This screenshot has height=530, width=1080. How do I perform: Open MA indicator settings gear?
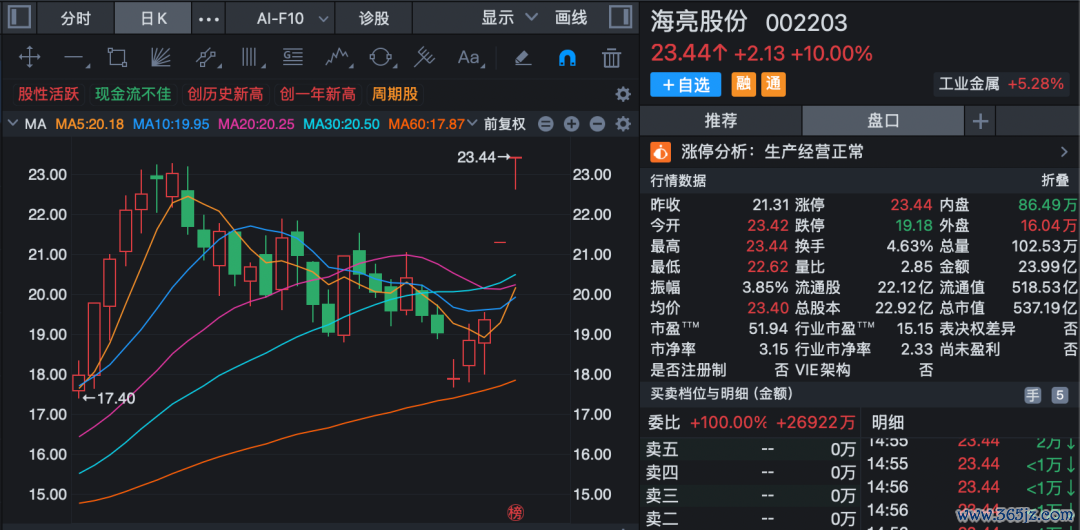point(623,124)
